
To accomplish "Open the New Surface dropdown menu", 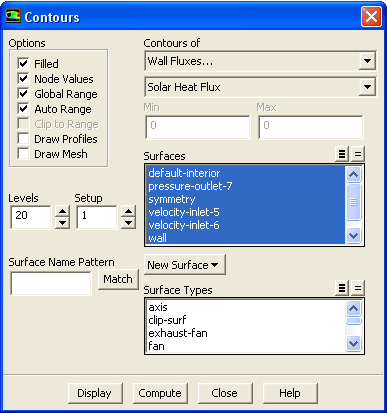I will point(185,265).
